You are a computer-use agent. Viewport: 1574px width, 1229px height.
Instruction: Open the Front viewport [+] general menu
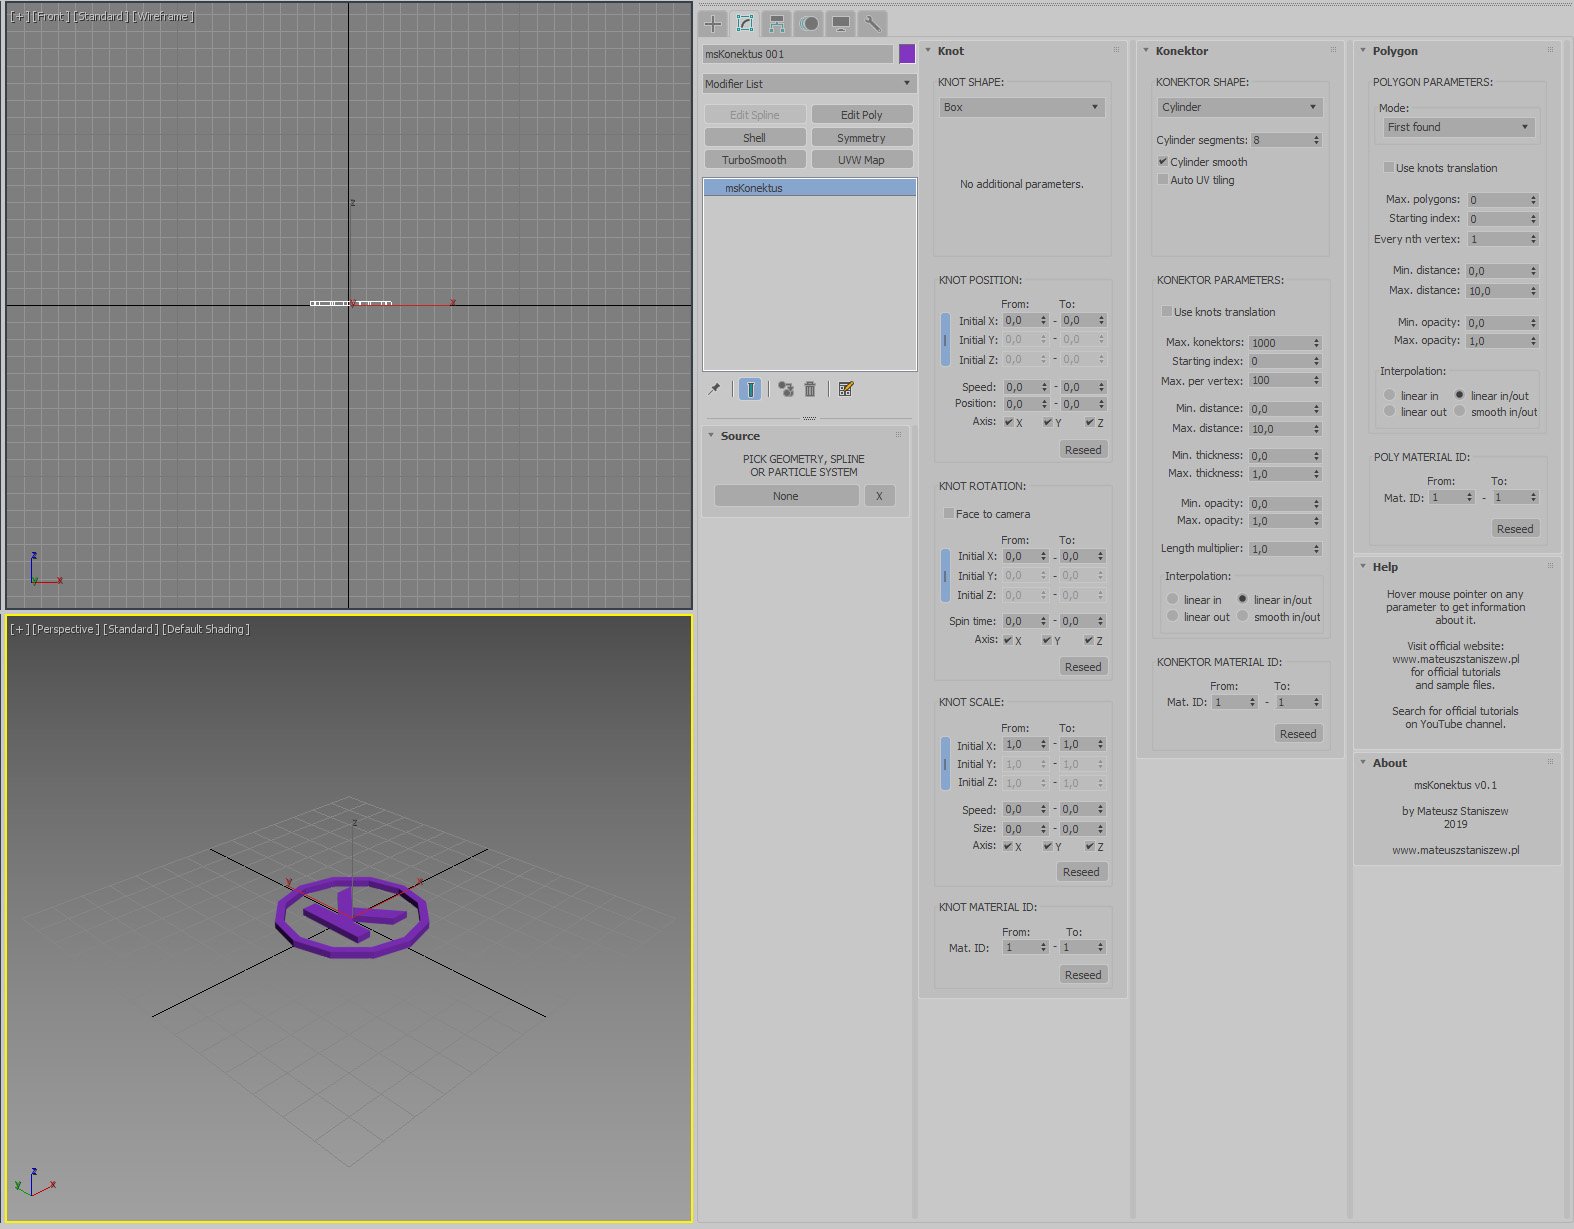(x=20, y=16)
